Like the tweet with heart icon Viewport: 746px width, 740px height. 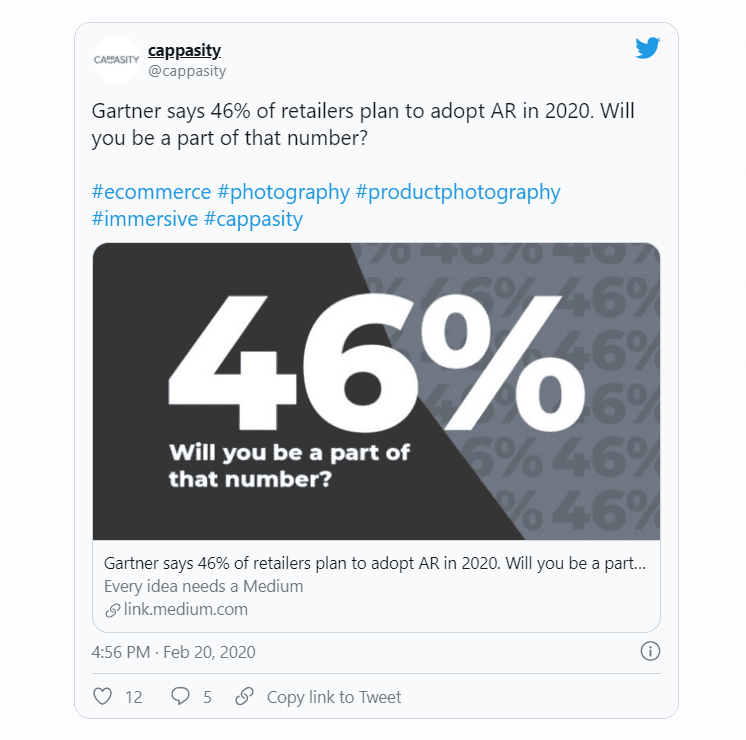[x=102, y=697]
